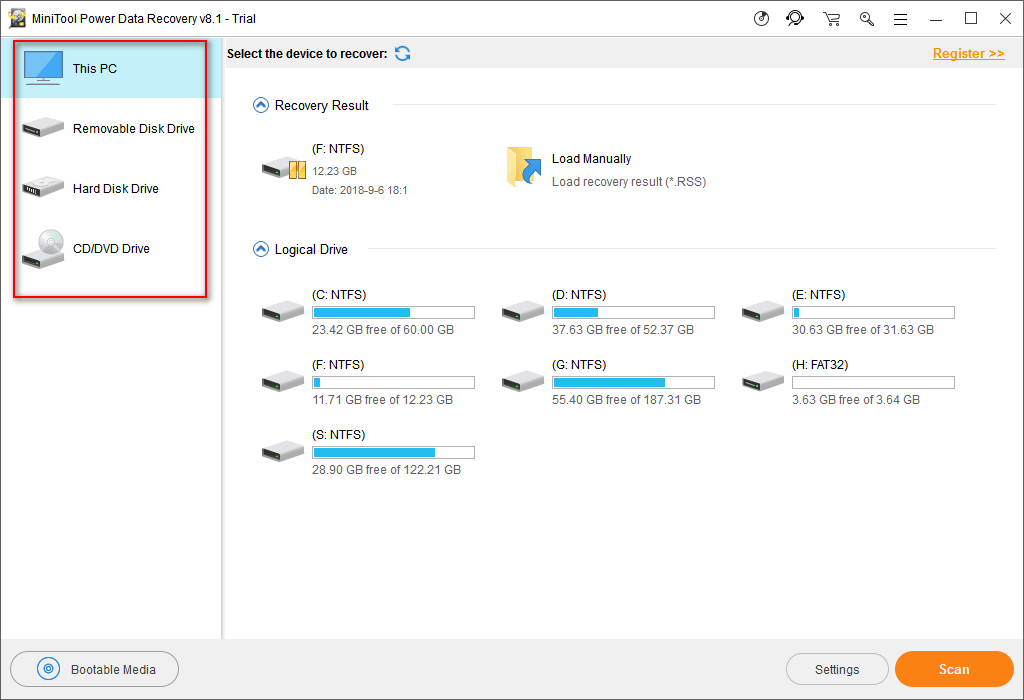This screenshot has height=700, width=1024.
Task: Start scanning with the Scan button
Action: coord(954,669)
